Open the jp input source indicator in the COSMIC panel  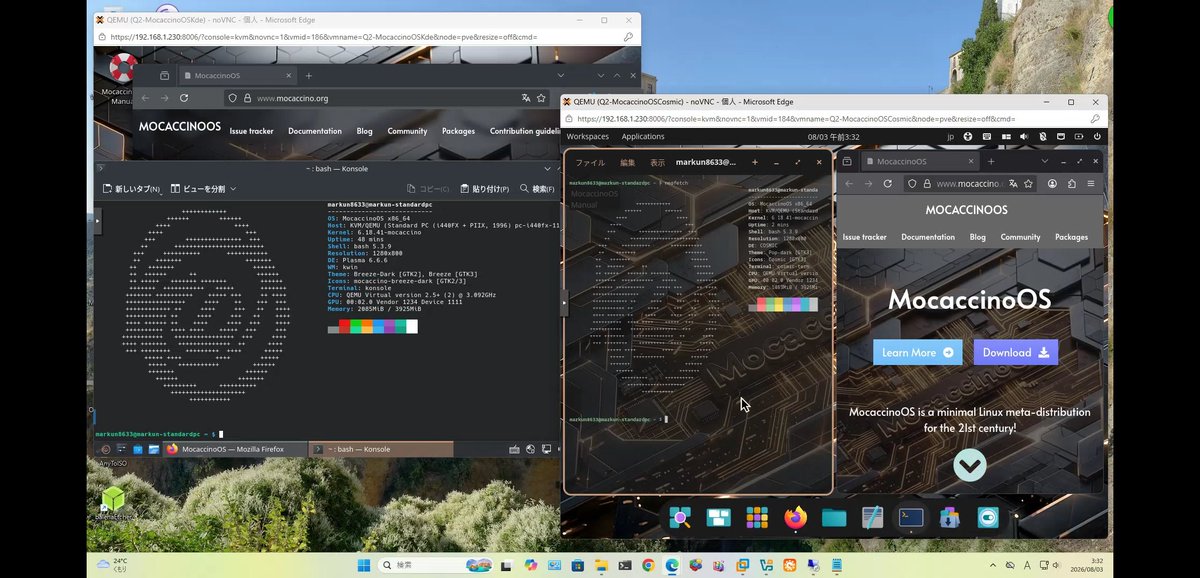[x=950, y=136]
